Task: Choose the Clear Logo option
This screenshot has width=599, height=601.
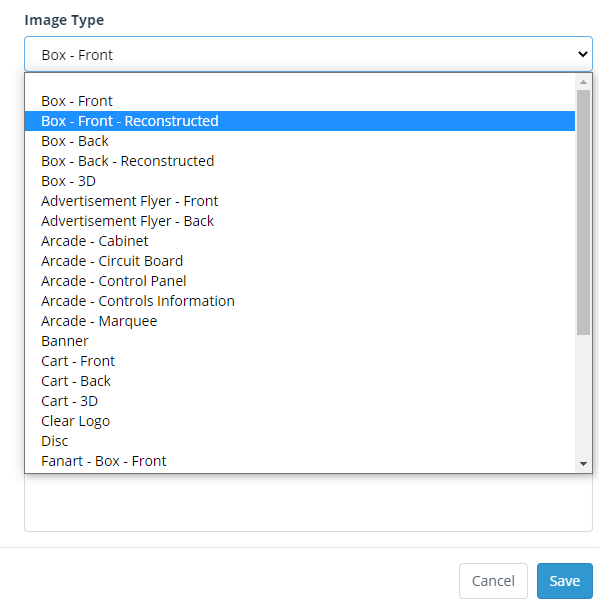Action: (x=300, y=421)
